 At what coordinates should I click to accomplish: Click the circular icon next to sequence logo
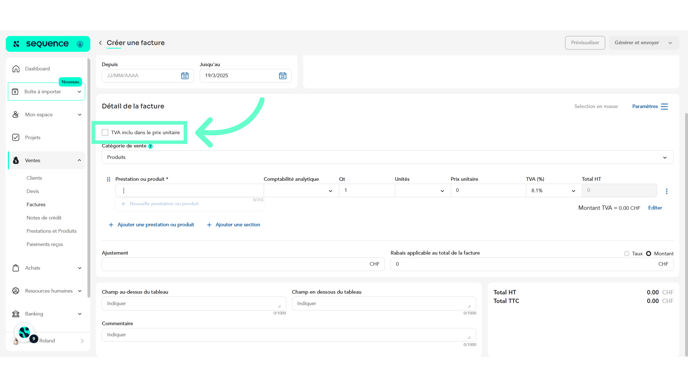80,44
